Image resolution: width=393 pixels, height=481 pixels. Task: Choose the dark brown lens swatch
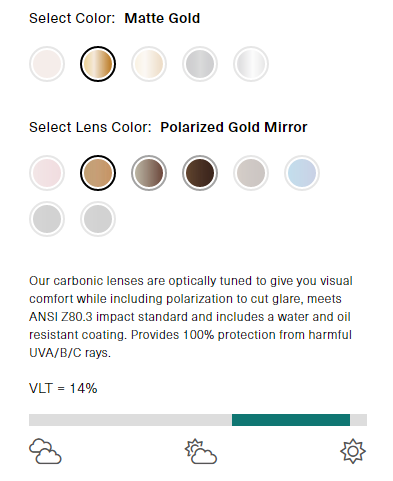(200, 173)
